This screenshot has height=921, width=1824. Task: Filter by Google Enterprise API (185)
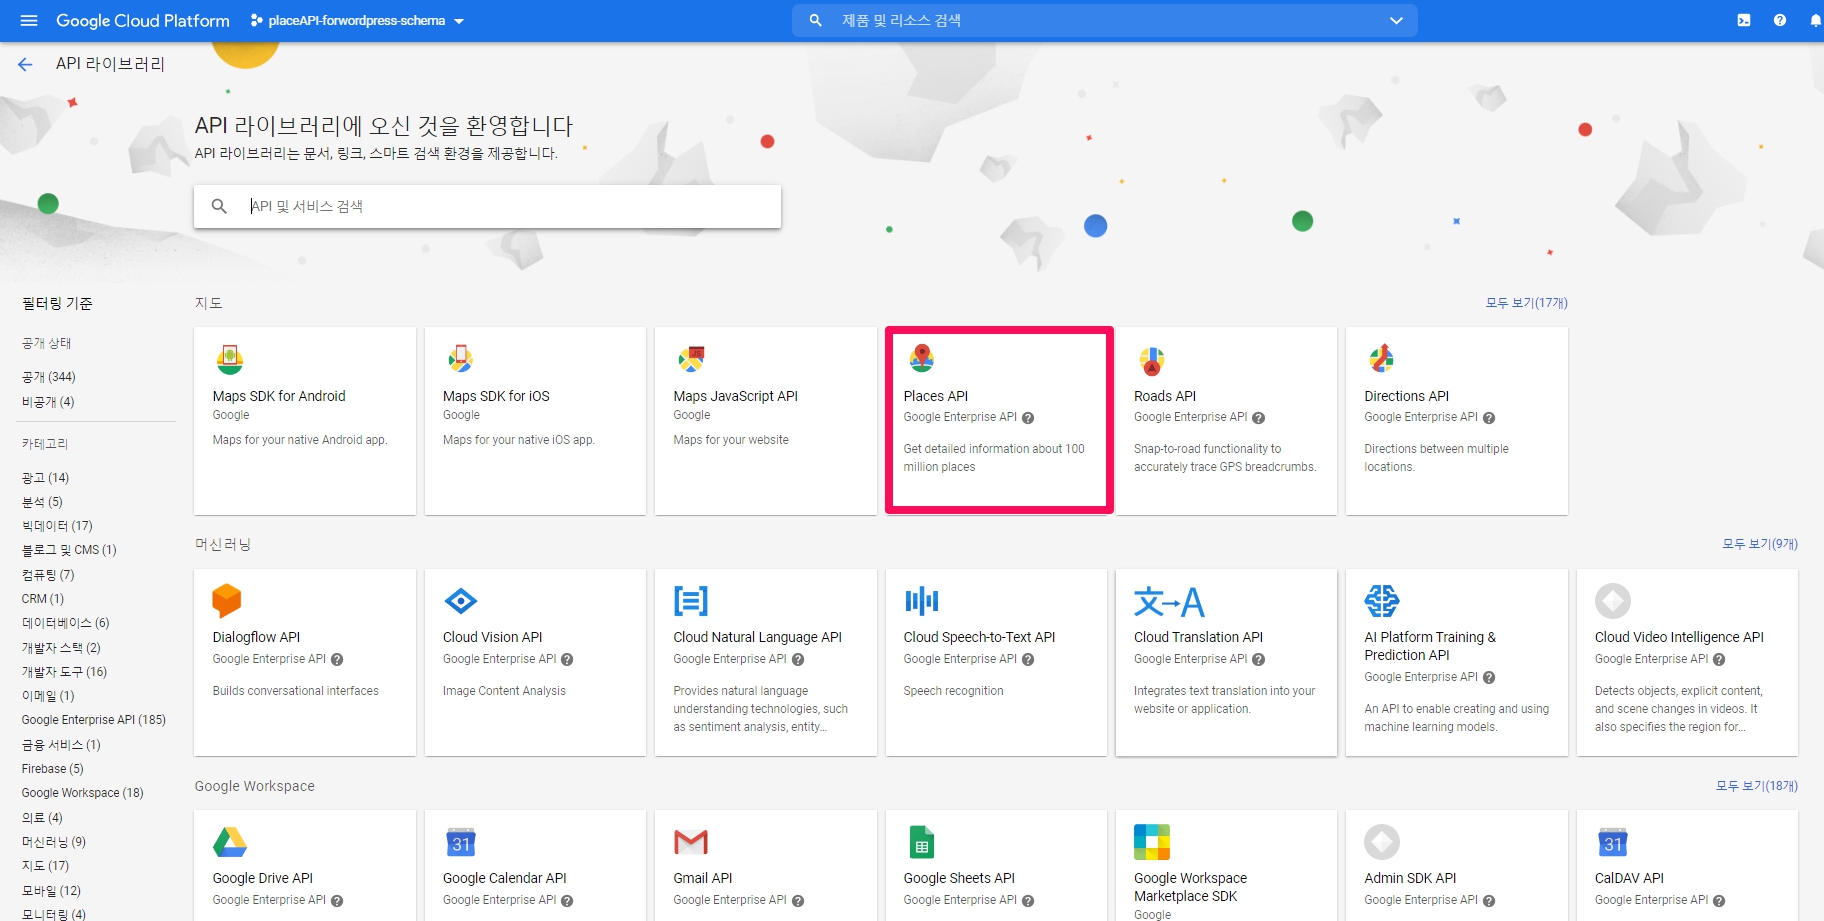pos(94,720)
